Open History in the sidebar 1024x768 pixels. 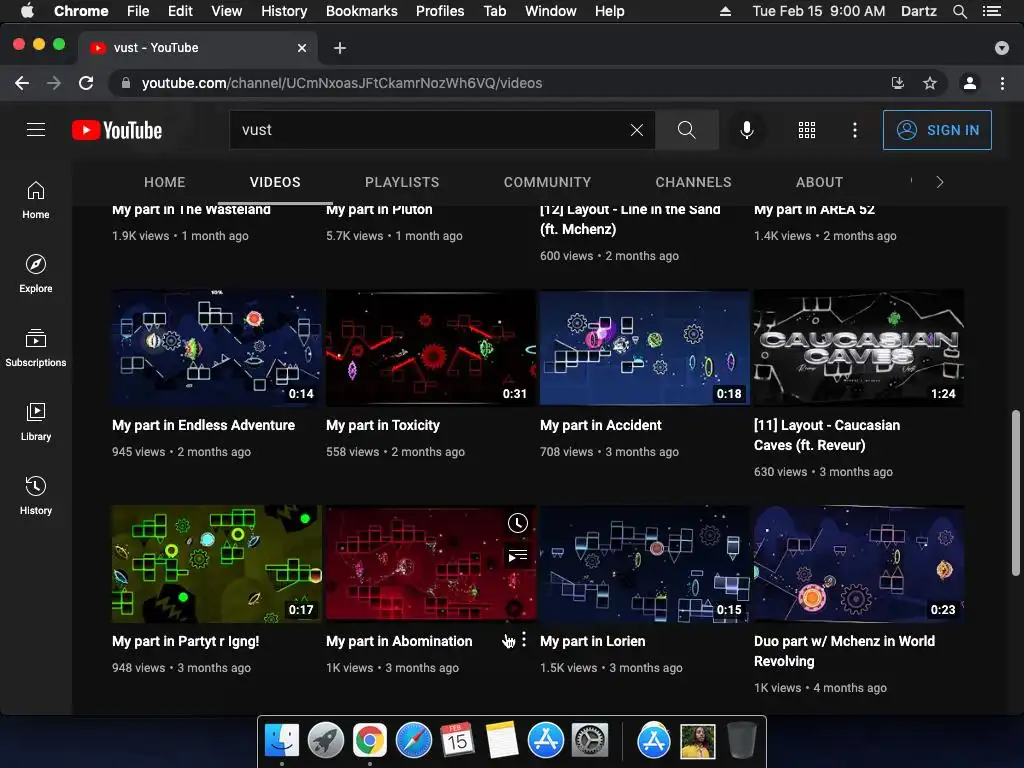pos(36,496)
